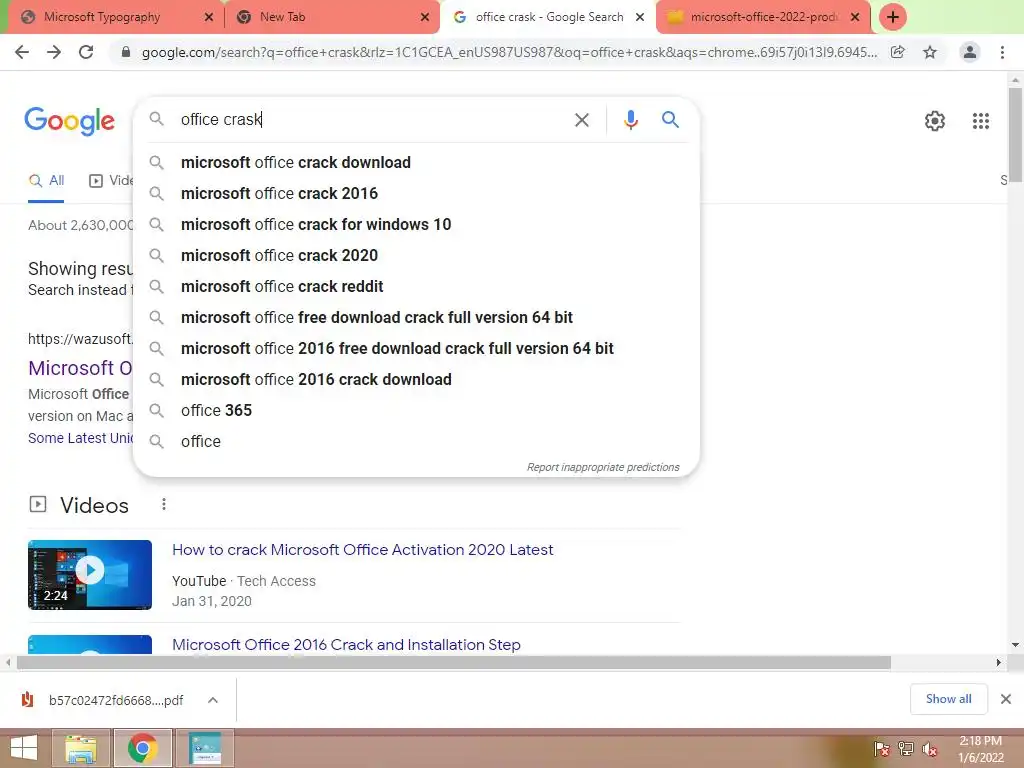Bookmark this page with the star icon
The image size is (1024, 768).
click(x=930, y=52)
